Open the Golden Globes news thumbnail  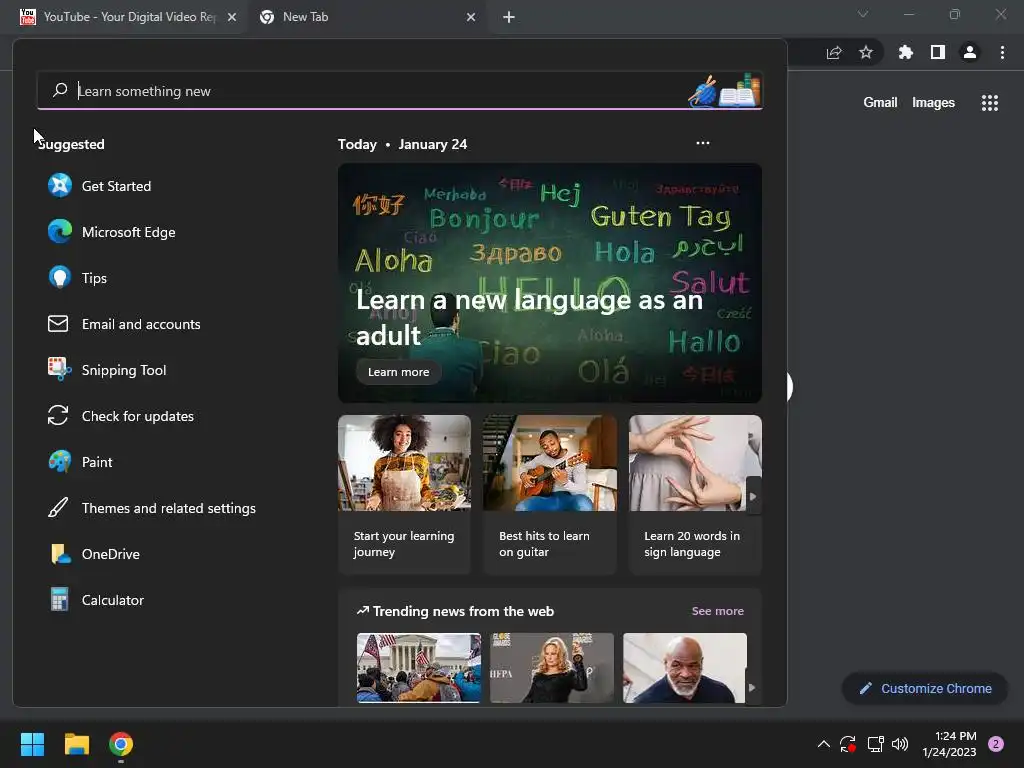(x=552, y=667)
